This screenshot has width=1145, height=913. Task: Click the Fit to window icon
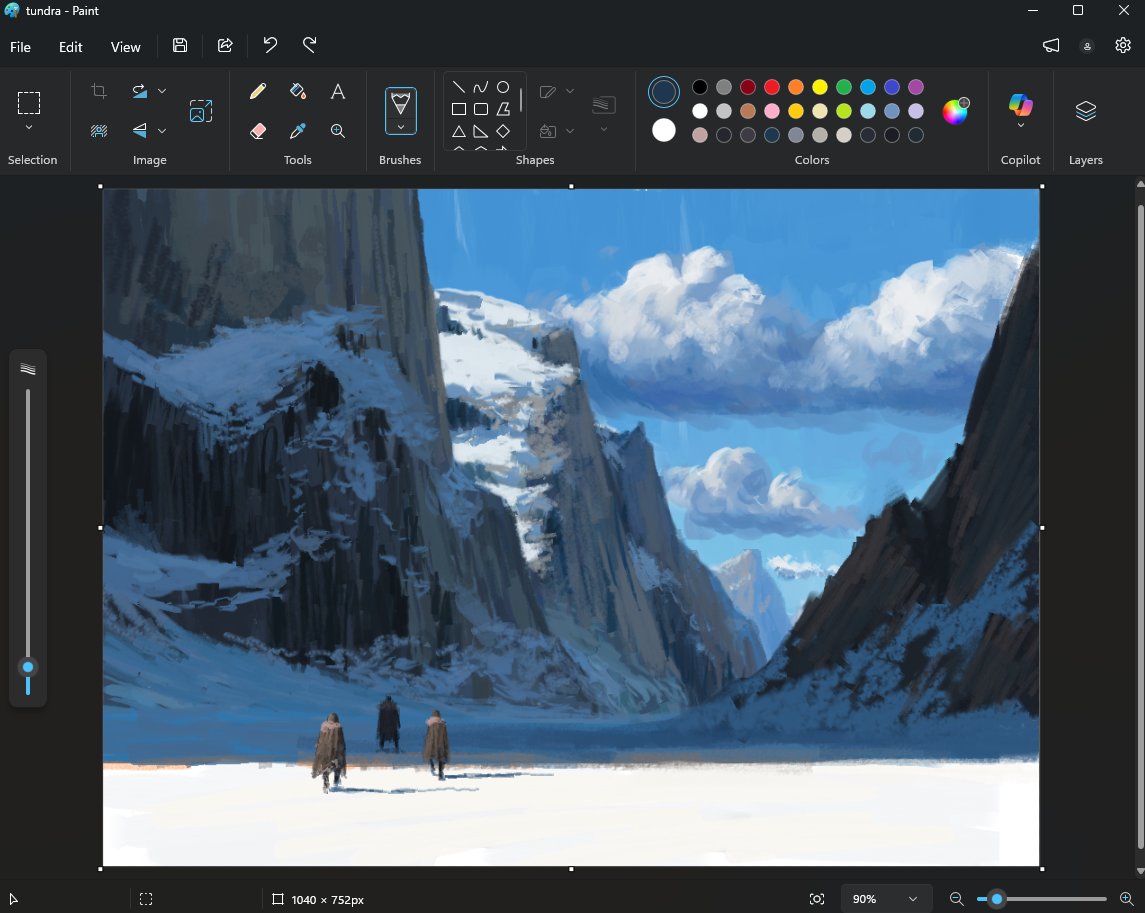tap(817, 899)
